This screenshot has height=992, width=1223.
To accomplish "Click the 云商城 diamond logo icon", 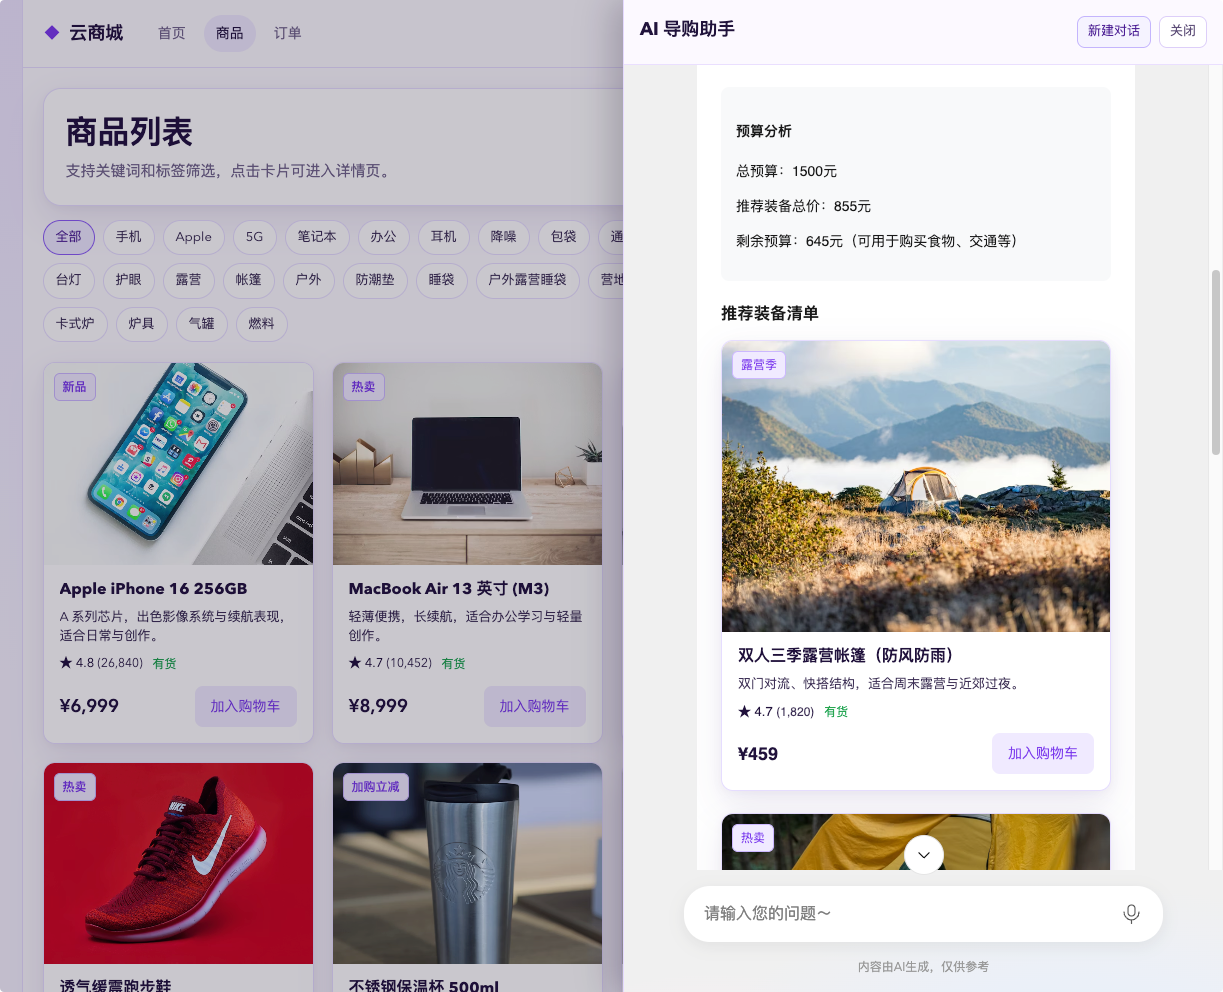I will pyautogui.click(x=52, y=33).
